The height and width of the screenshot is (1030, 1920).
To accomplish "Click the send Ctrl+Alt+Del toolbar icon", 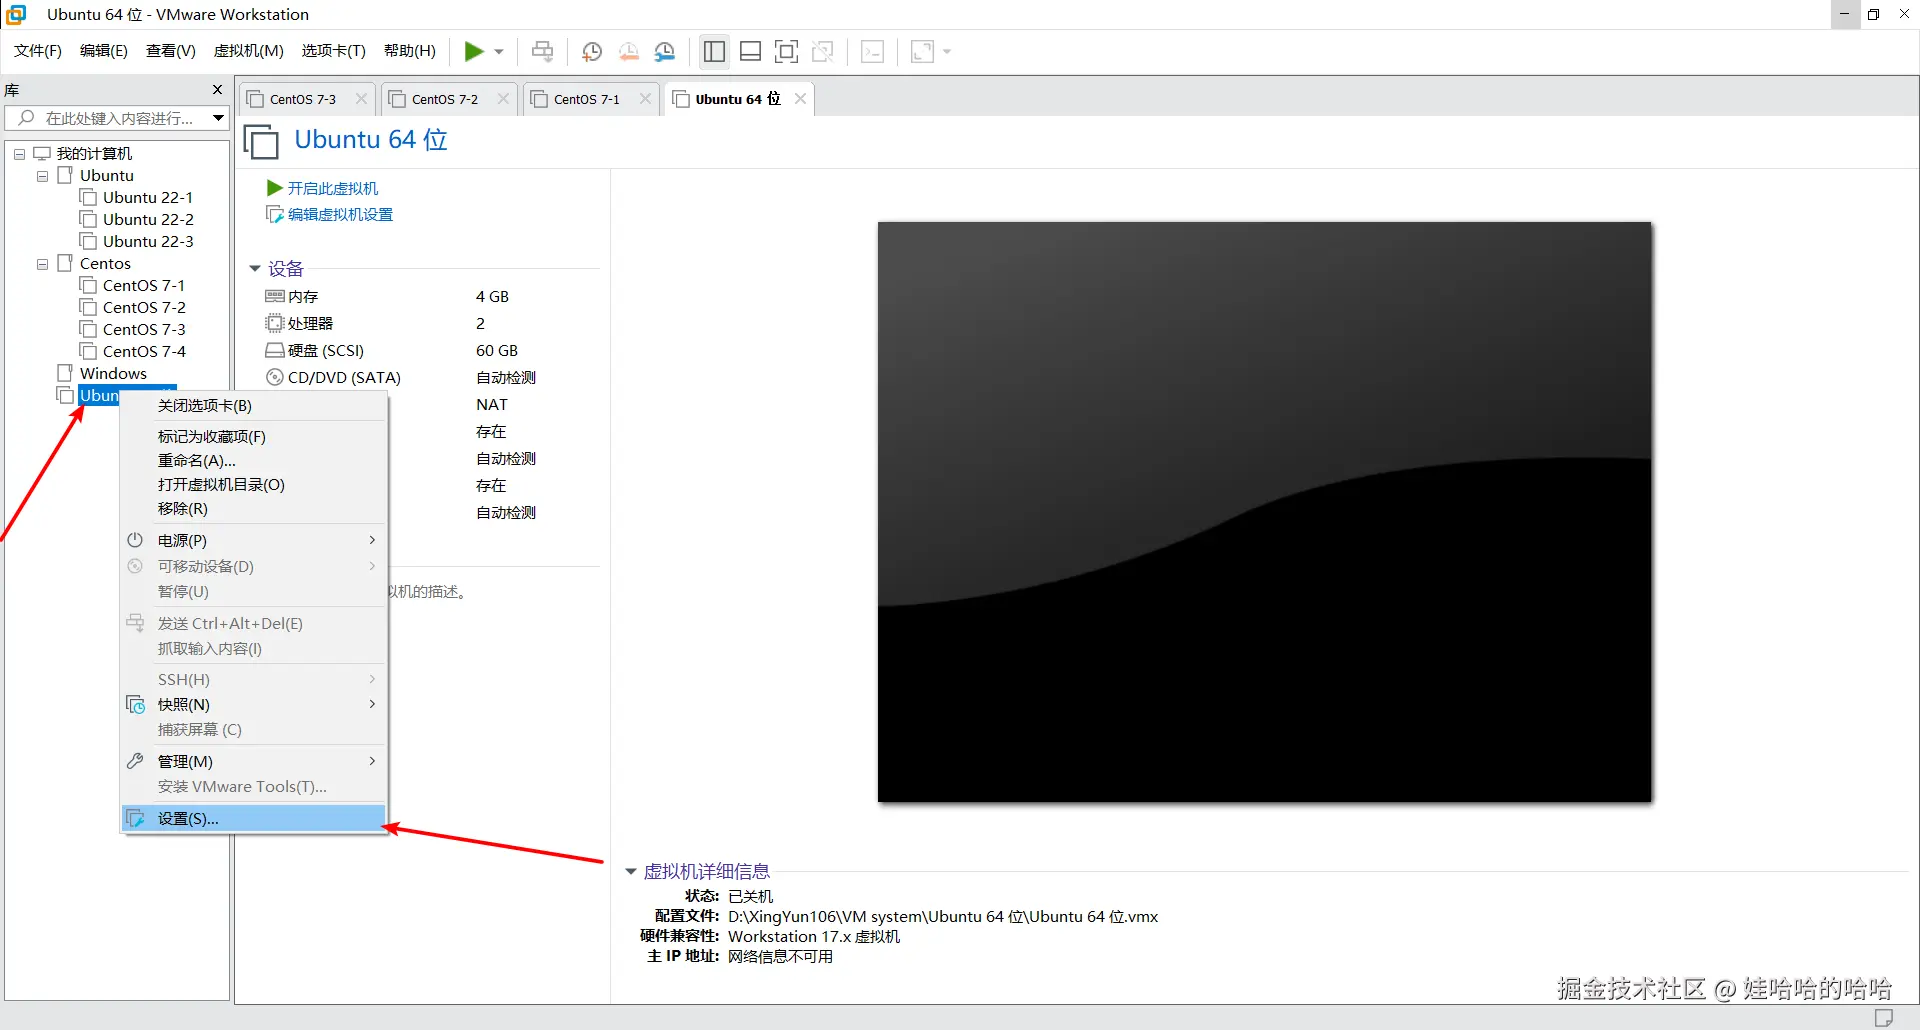I will point(543,51).
